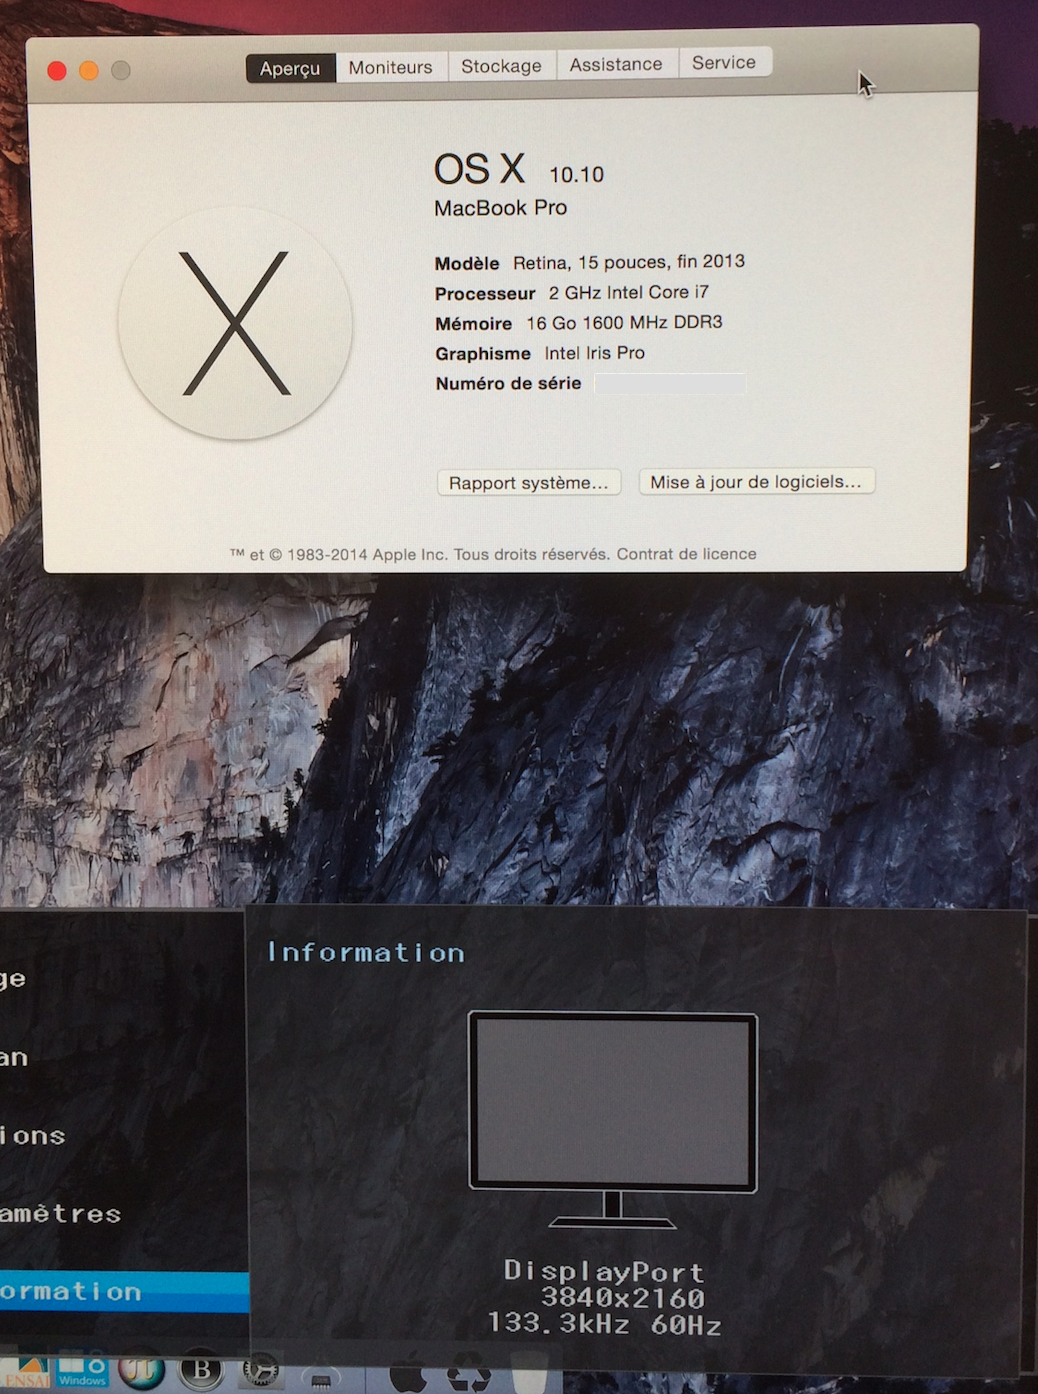The image size is (1038, 1394).
Task: Click the Intel Iris Pro graphics text
Action: click(x=594, y=353)
